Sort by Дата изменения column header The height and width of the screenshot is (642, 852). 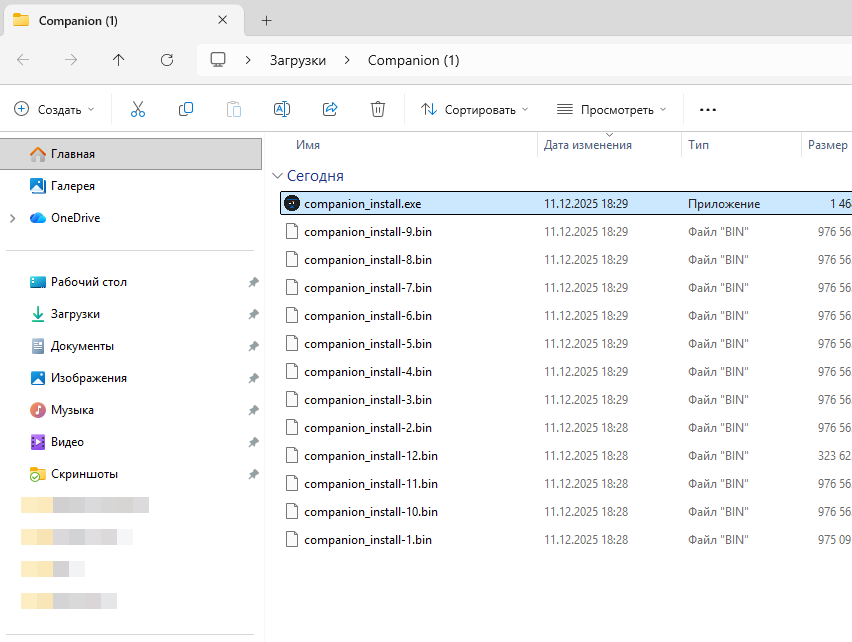(x=588, y=145)
